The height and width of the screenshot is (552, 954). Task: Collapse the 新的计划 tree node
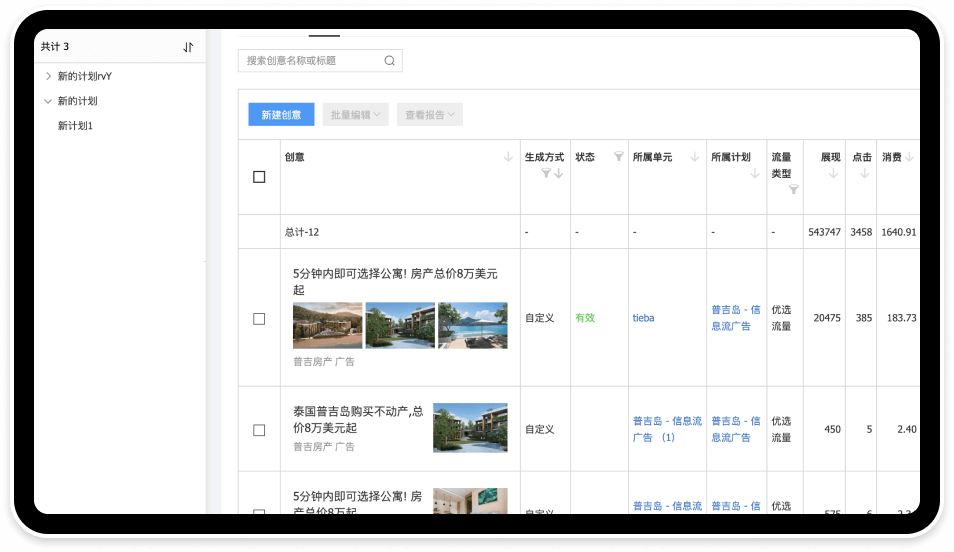click(48, 101)
